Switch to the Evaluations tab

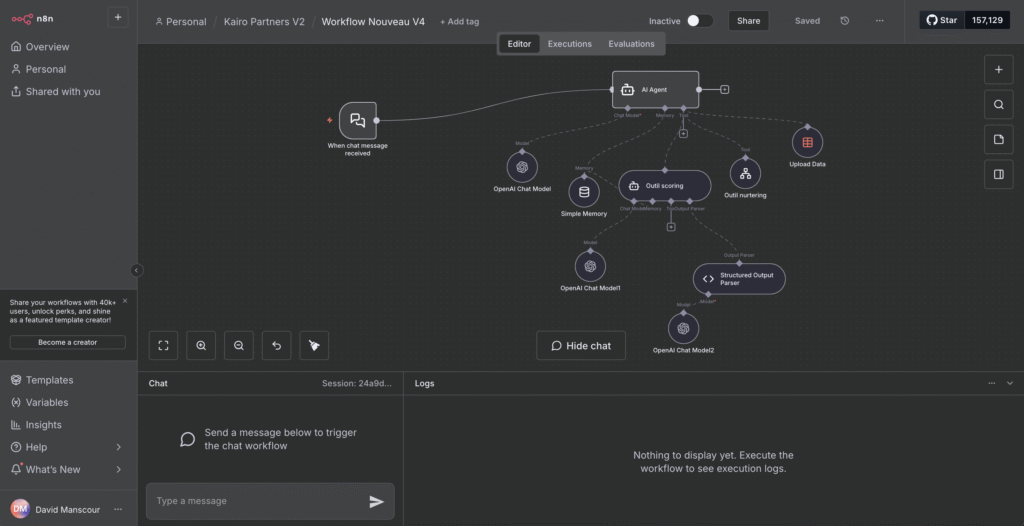click(x=631, y=44)
